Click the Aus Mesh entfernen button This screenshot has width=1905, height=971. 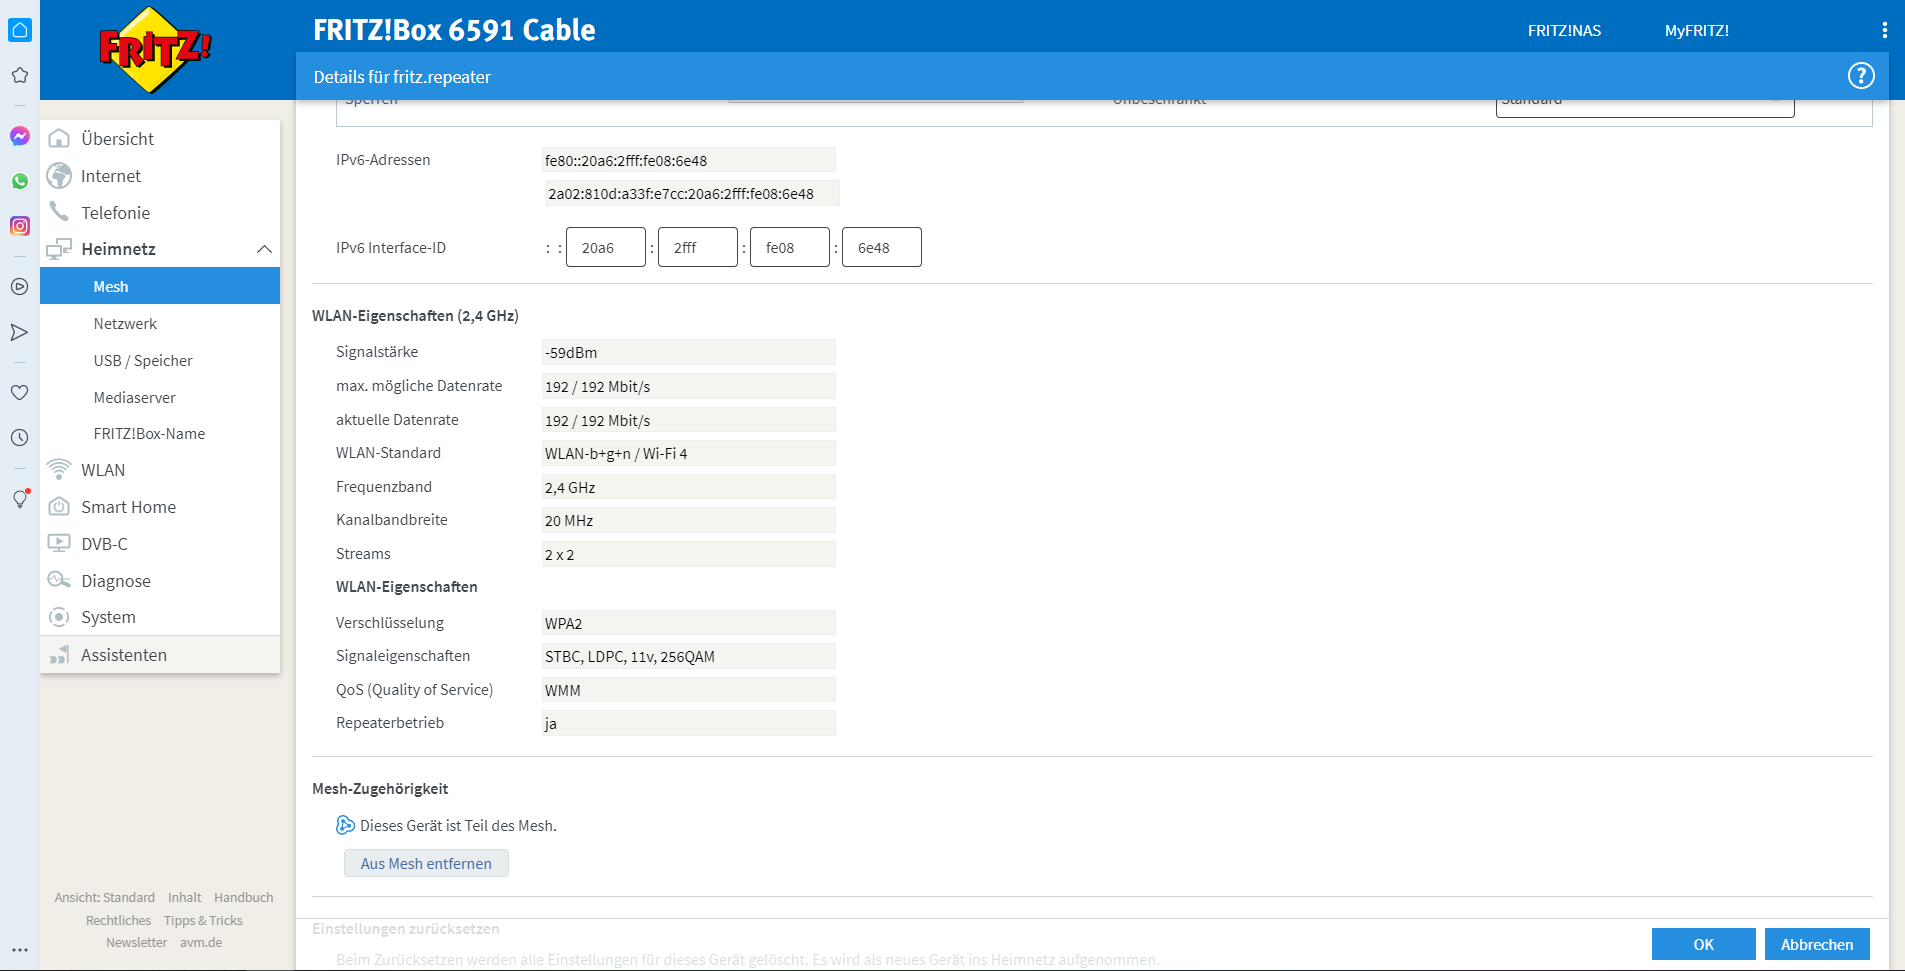pyautogui.click(x=426, y=863)
